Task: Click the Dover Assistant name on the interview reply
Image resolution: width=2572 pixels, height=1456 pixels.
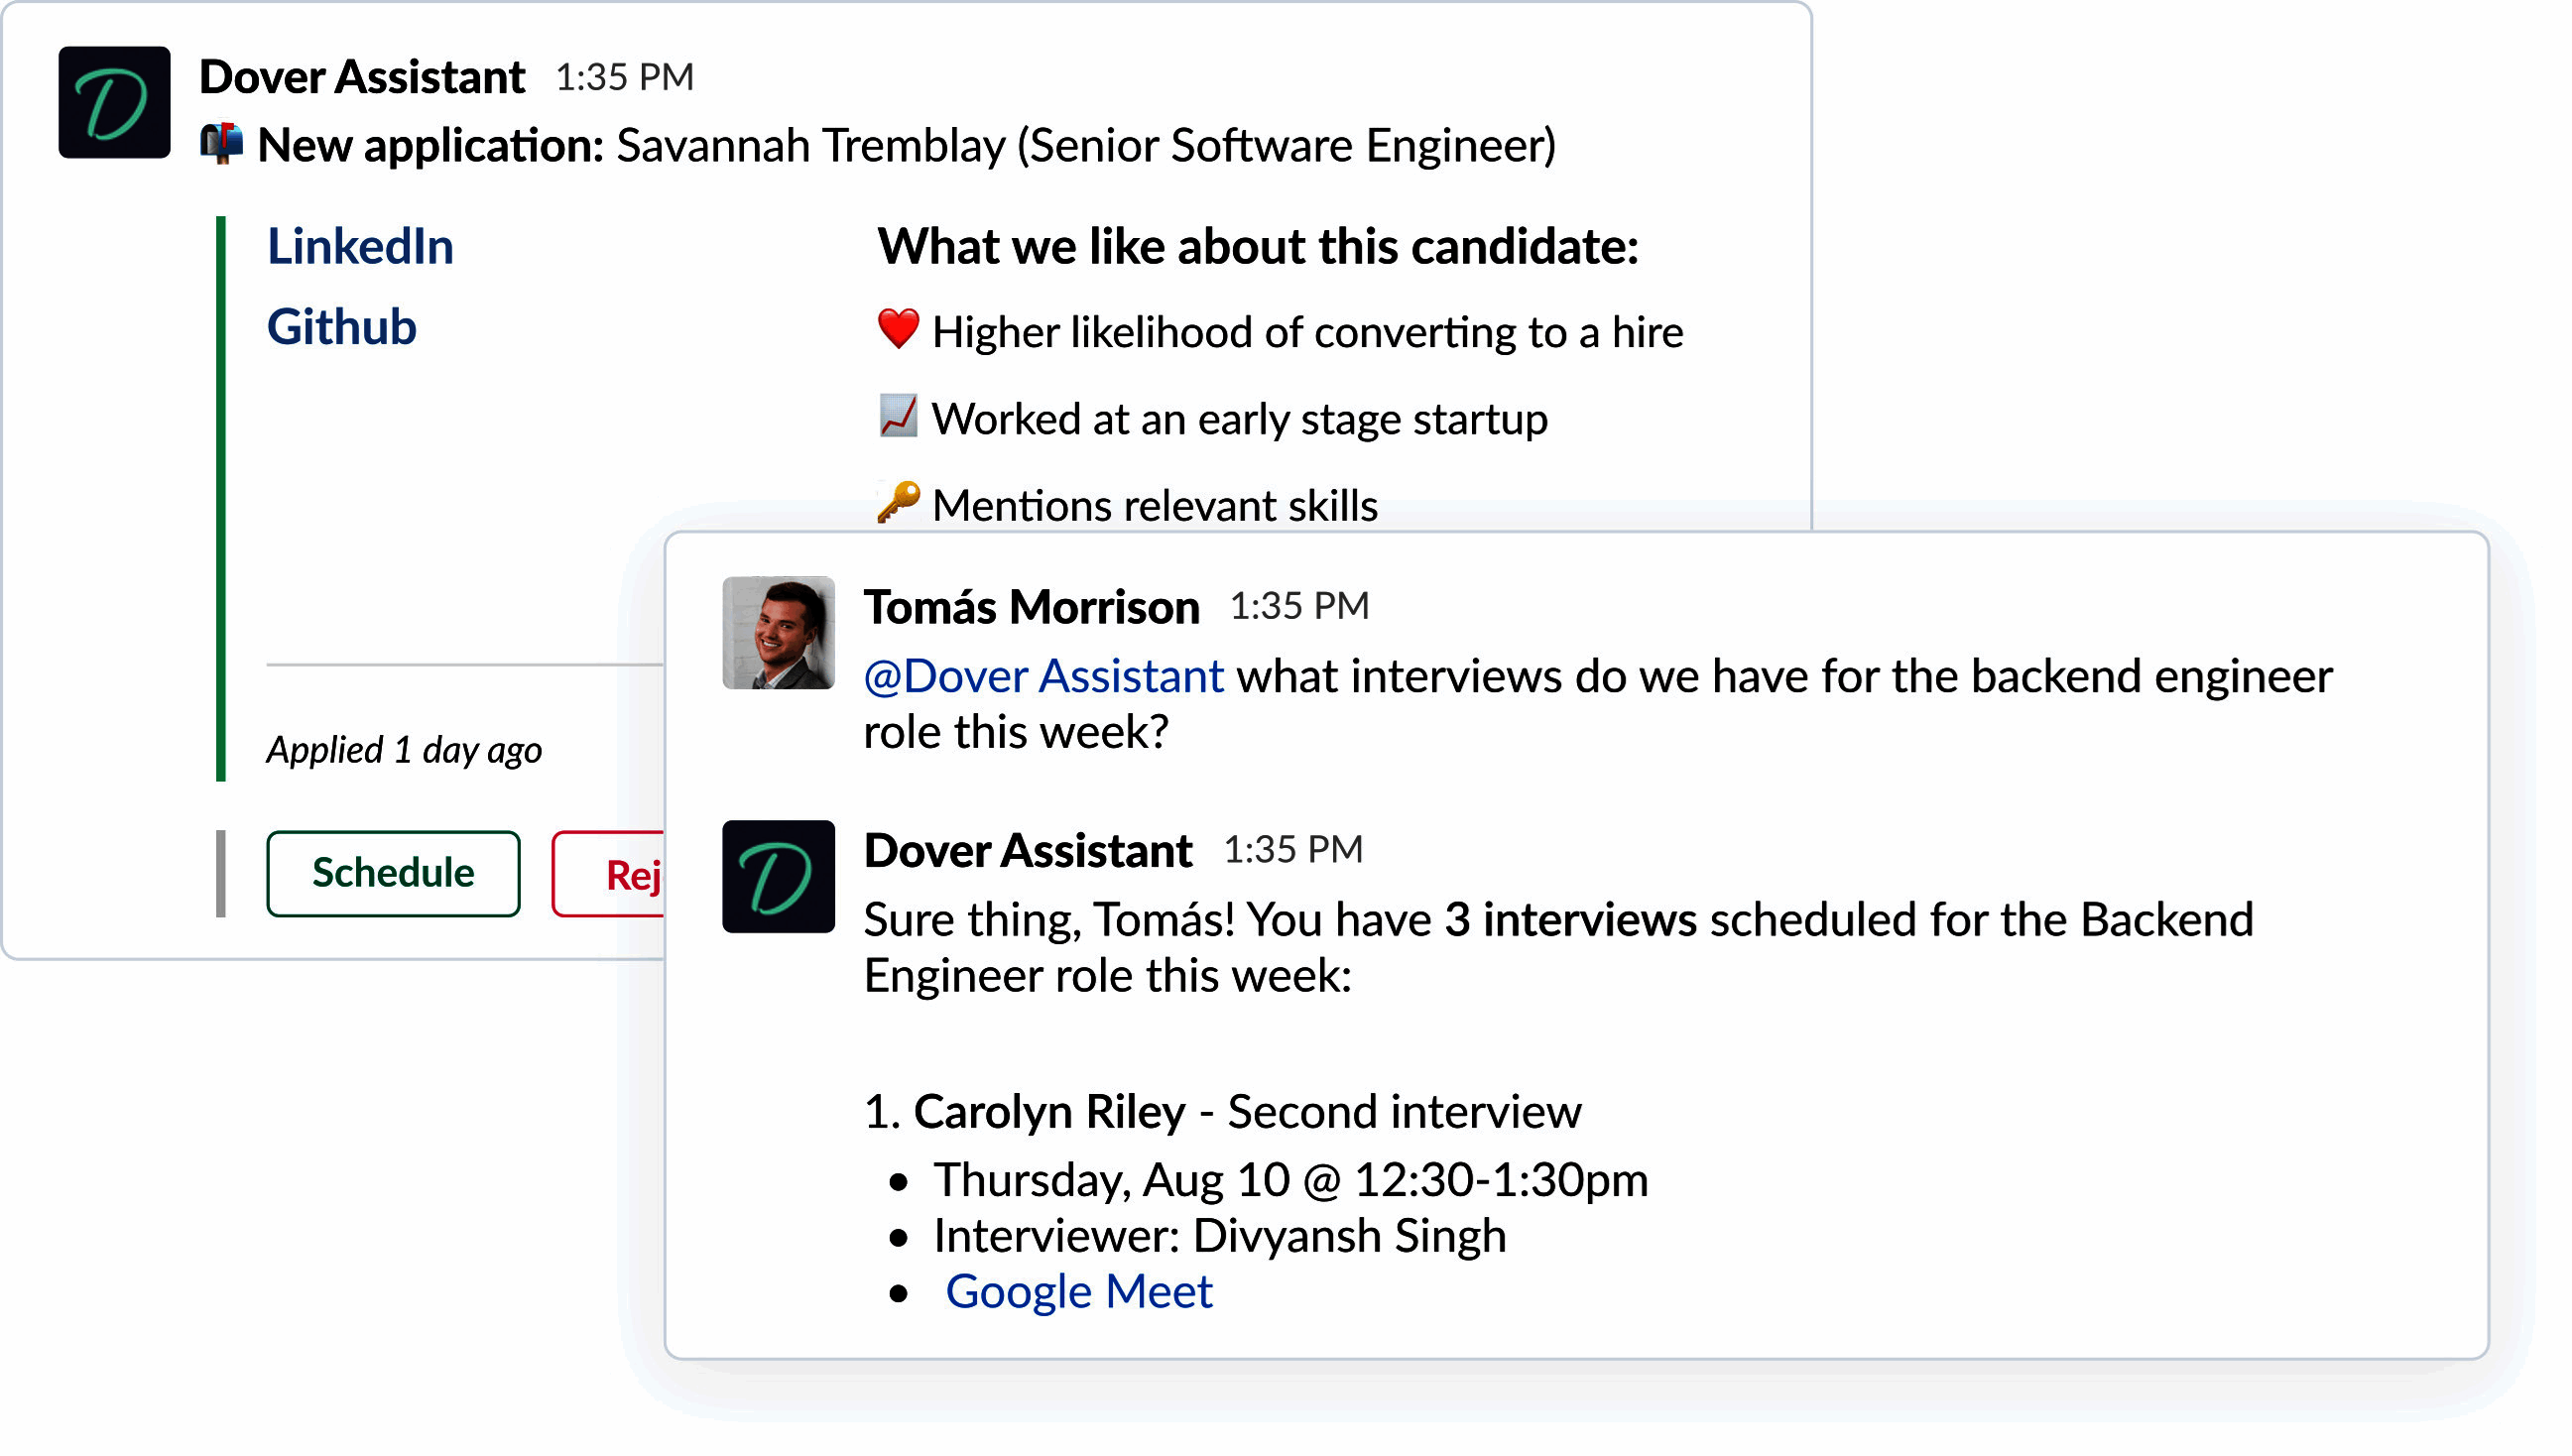Action: [1028, 851]
